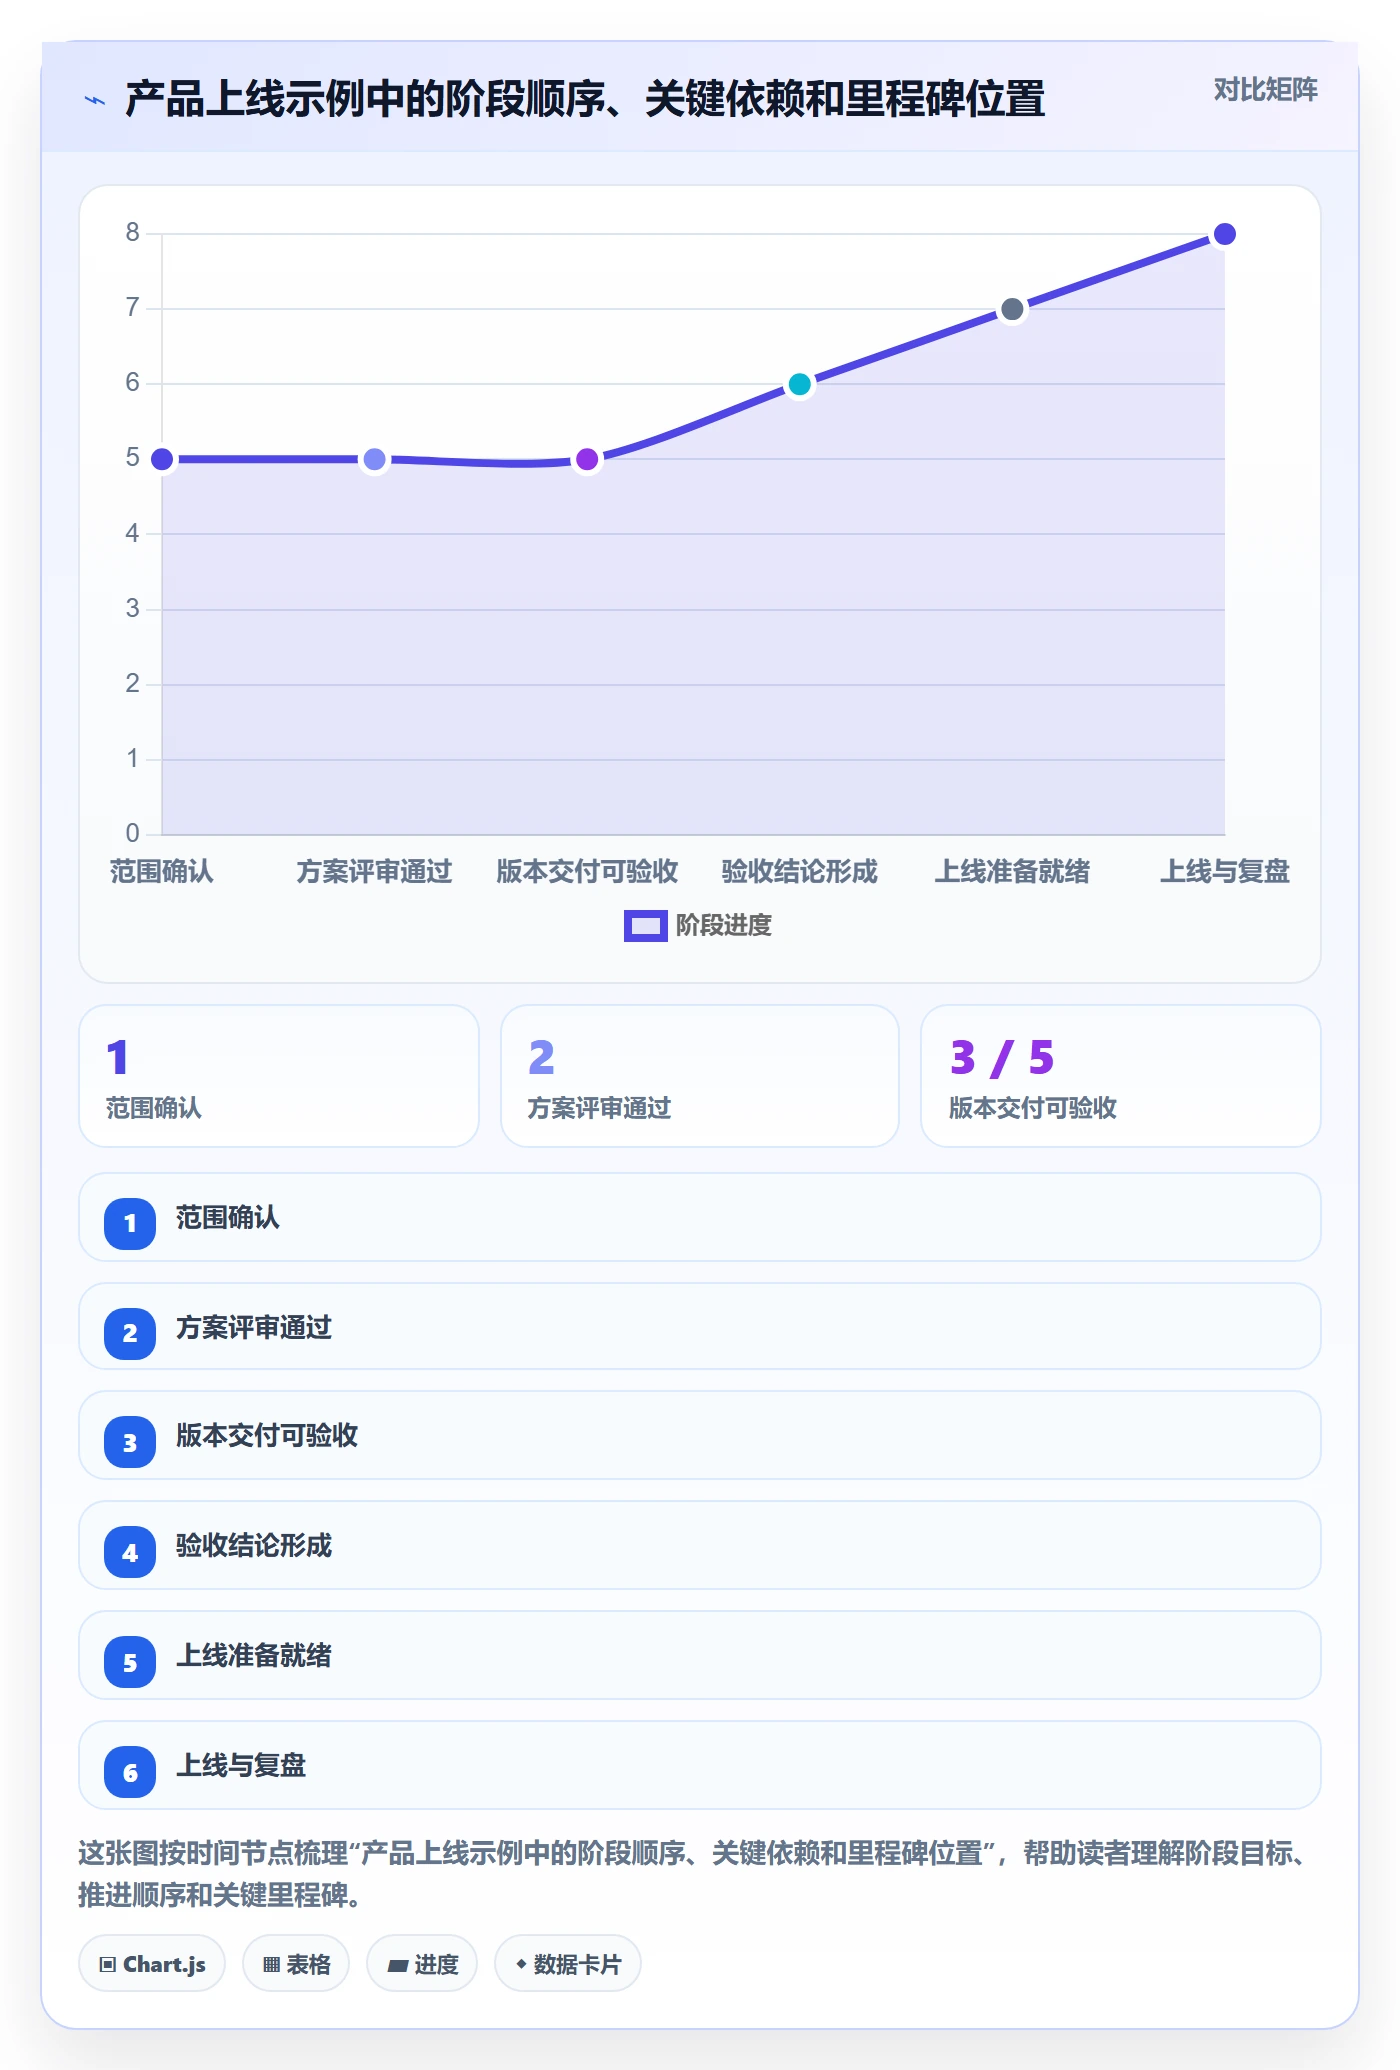Select the 3 / 5 版本交付可验收 card
The image size is (1400, 2070).
tap(1121, 1076)
